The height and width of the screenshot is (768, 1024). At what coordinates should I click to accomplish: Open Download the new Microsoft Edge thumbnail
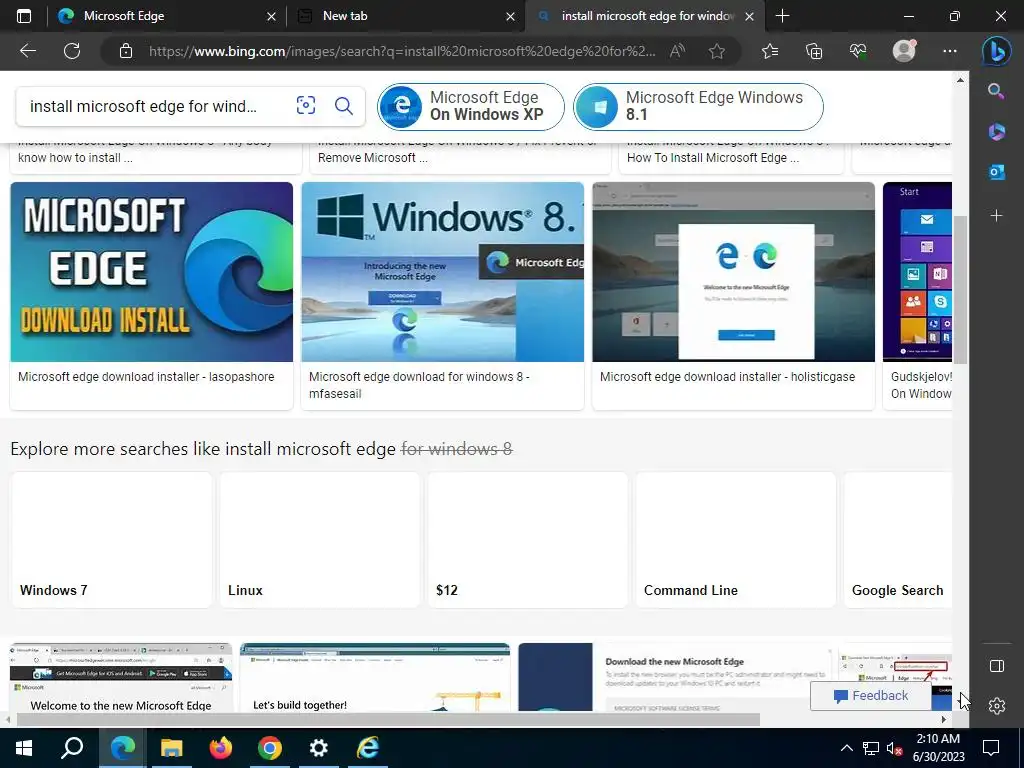(675, 677)
